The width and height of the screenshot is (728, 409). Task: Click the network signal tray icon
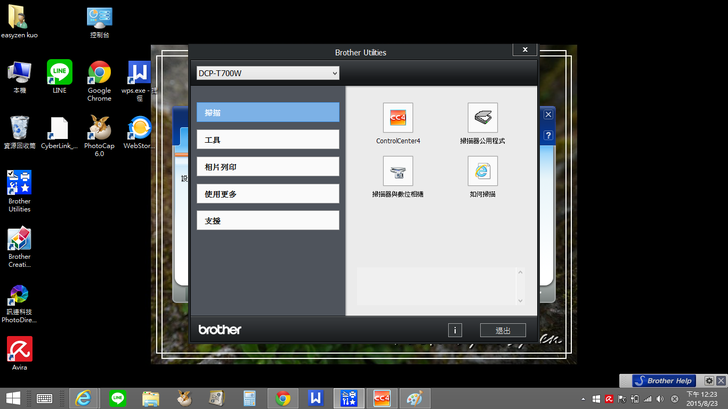pos(648,399)
